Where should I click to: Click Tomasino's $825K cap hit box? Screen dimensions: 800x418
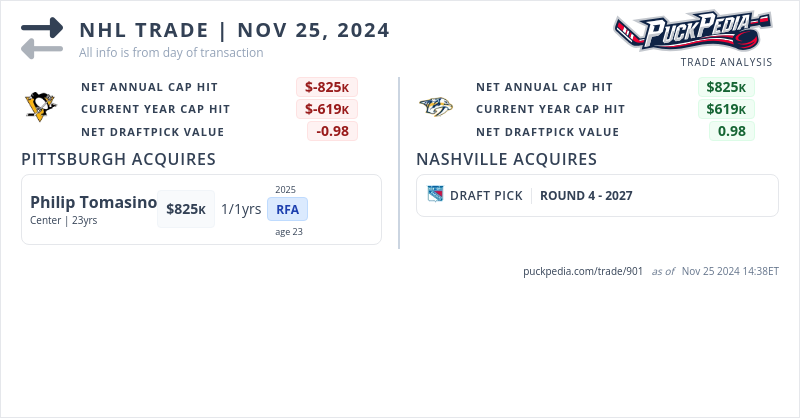[x=186, y=209]
